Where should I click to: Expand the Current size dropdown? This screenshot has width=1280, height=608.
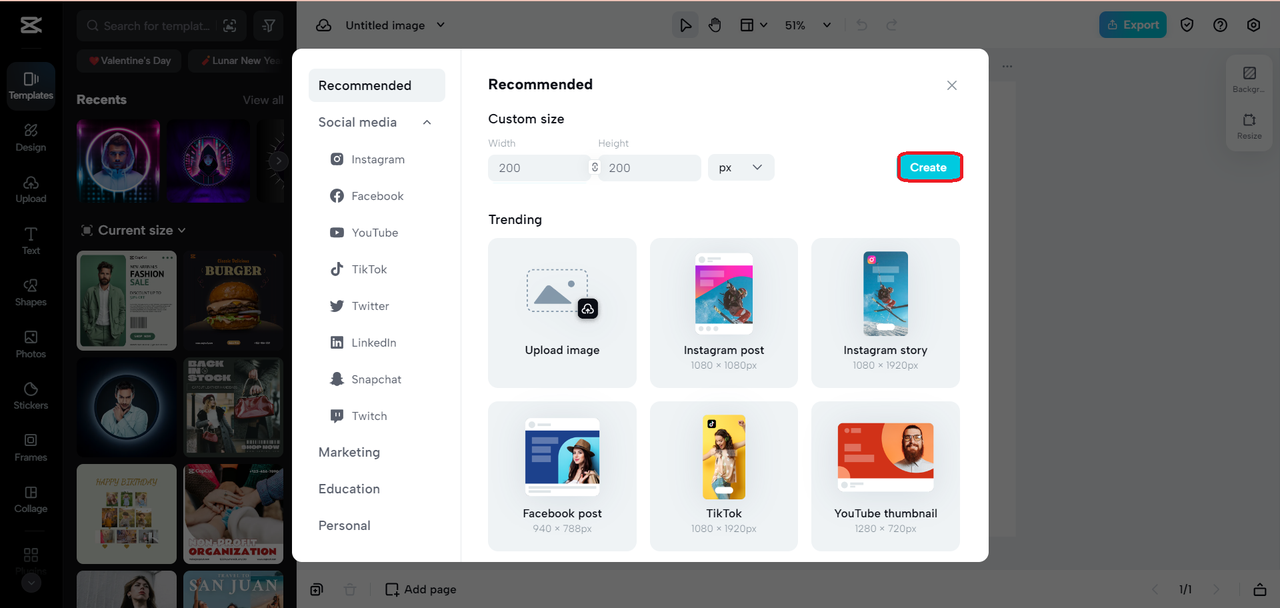pos(134,230)
